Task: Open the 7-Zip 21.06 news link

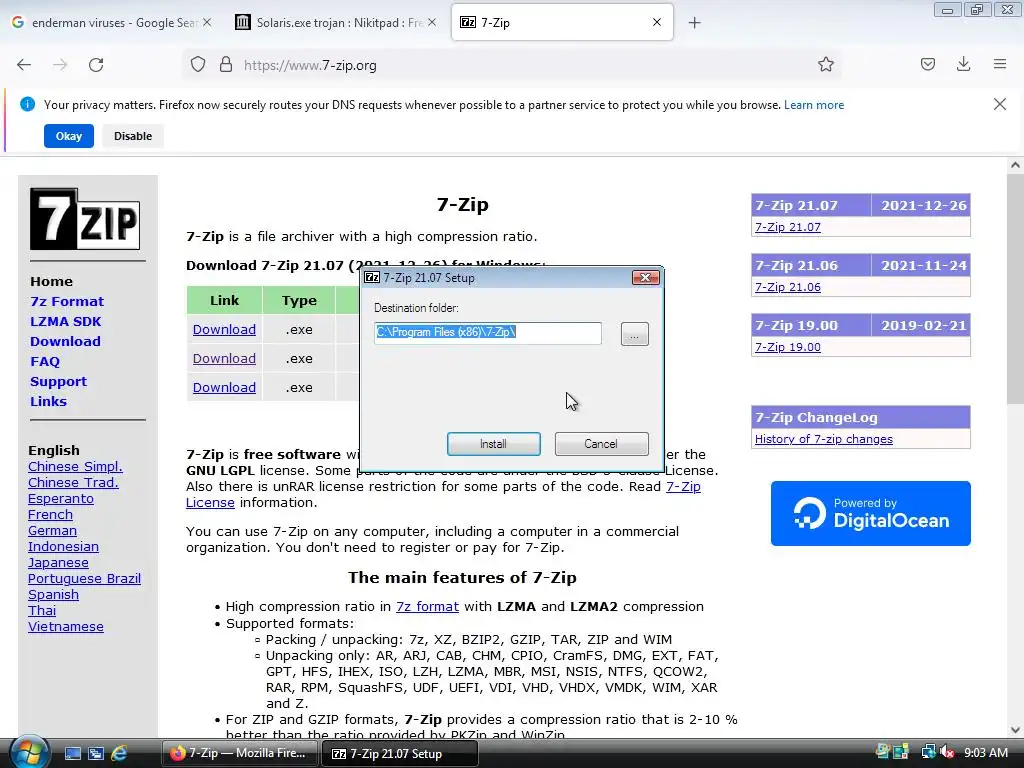Action: click(x=788, y=287)
